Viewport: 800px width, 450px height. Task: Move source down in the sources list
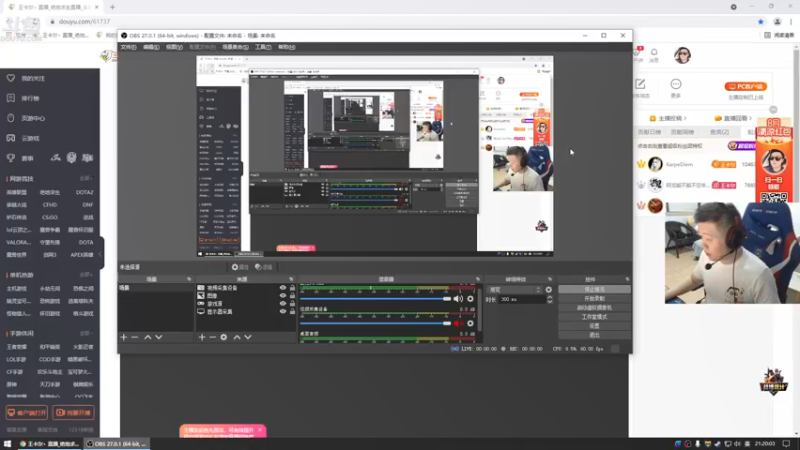248,337
